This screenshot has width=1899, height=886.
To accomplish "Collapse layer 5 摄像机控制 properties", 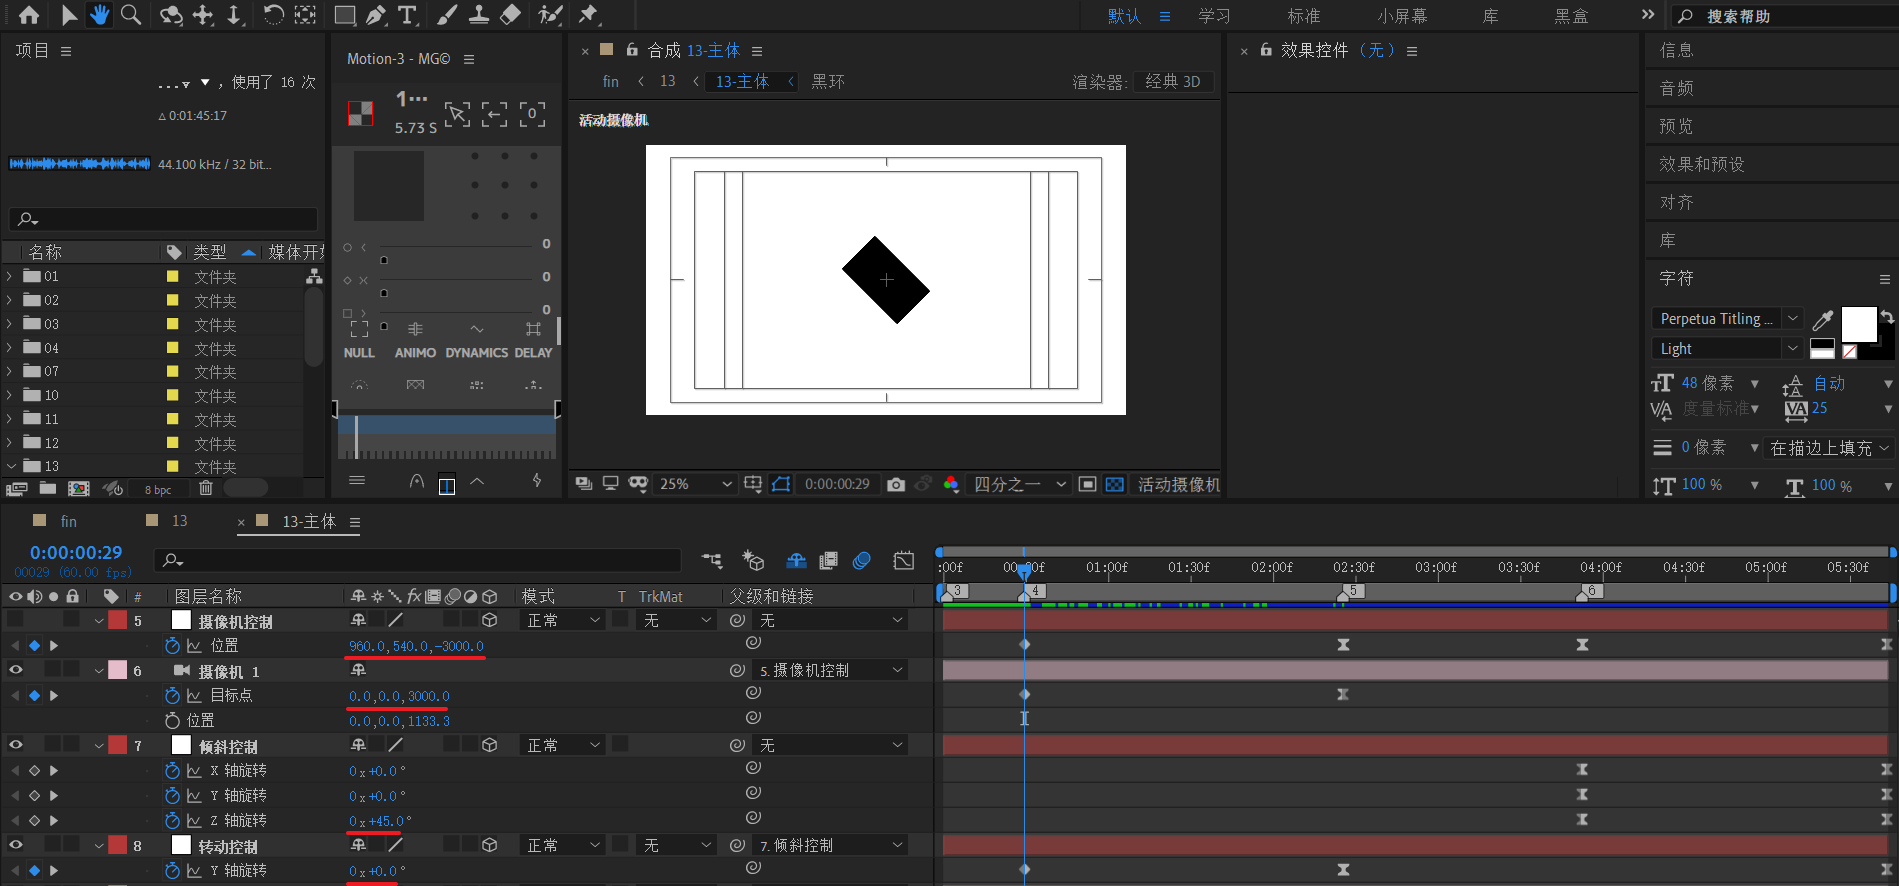I will pyautogui.click(x=99, y=621).
